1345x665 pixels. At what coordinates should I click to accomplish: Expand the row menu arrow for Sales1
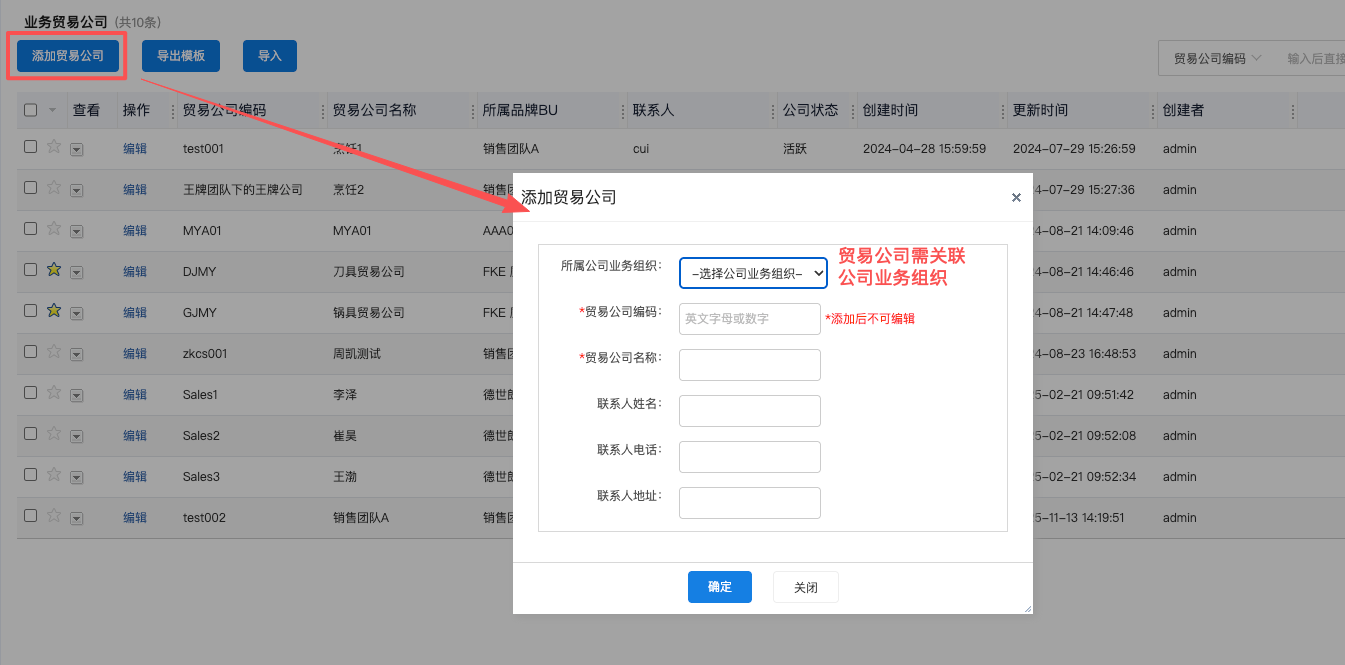(77, 395)
